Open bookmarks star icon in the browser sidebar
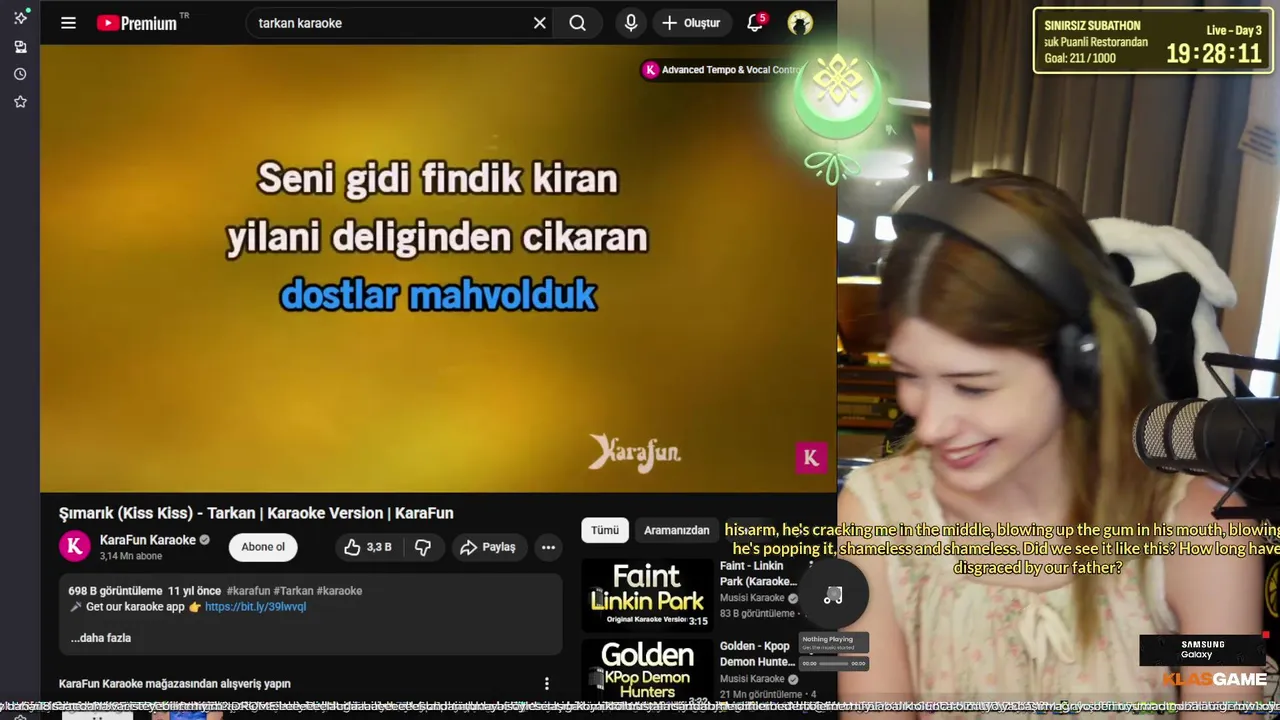This screenshot has height=720, width=1280. pos(20,101)
